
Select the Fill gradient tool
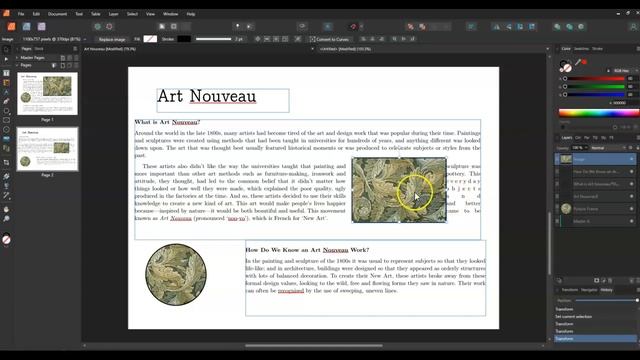click(x=6, y=177)
